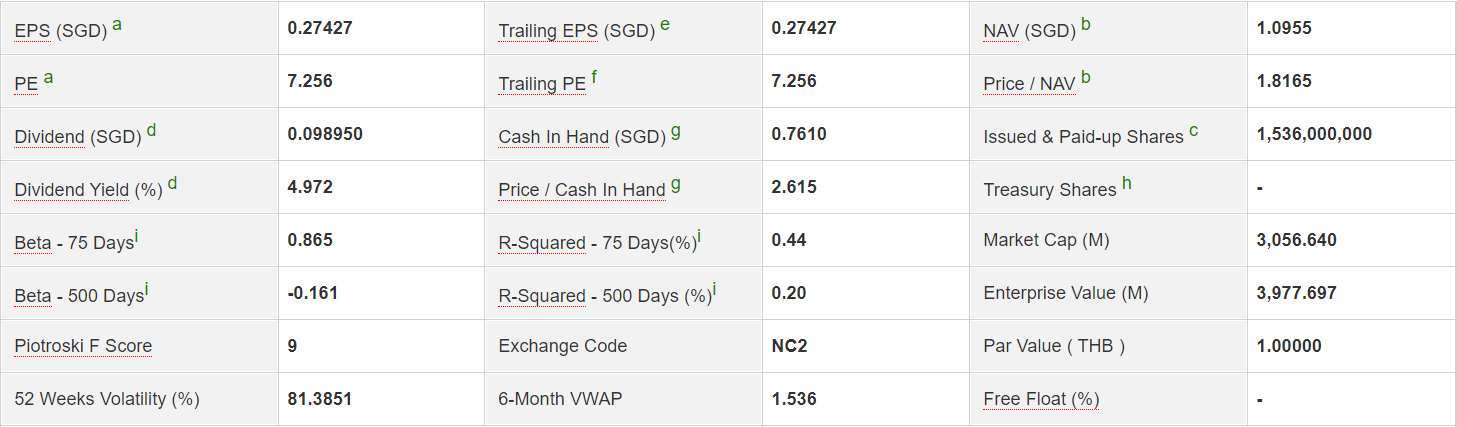This screenshot has width=1457, height=427.
Task: Click footnote marker 'h' beside Treasury Shares
Action: pos(1127,184)
